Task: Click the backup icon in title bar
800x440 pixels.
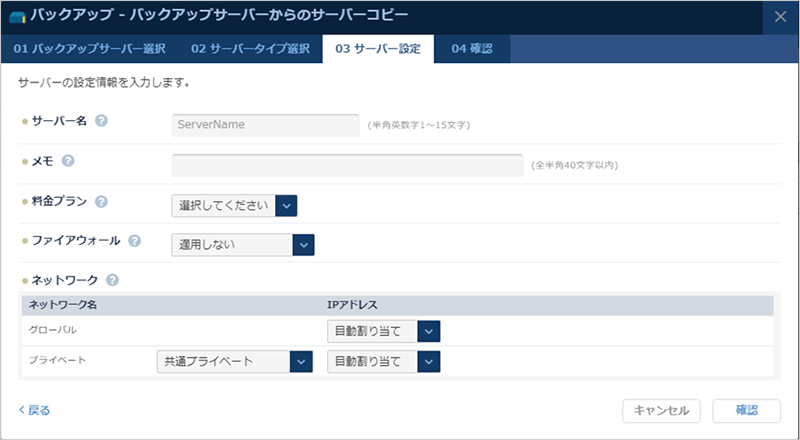Action: [x=16, y=17]
